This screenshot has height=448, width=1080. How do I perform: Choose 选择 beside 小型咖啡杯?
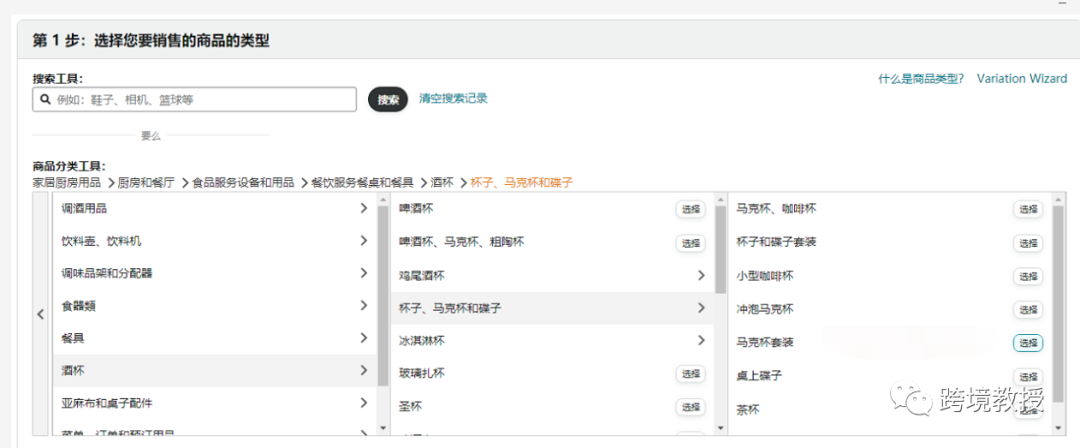coord(1028,276)
